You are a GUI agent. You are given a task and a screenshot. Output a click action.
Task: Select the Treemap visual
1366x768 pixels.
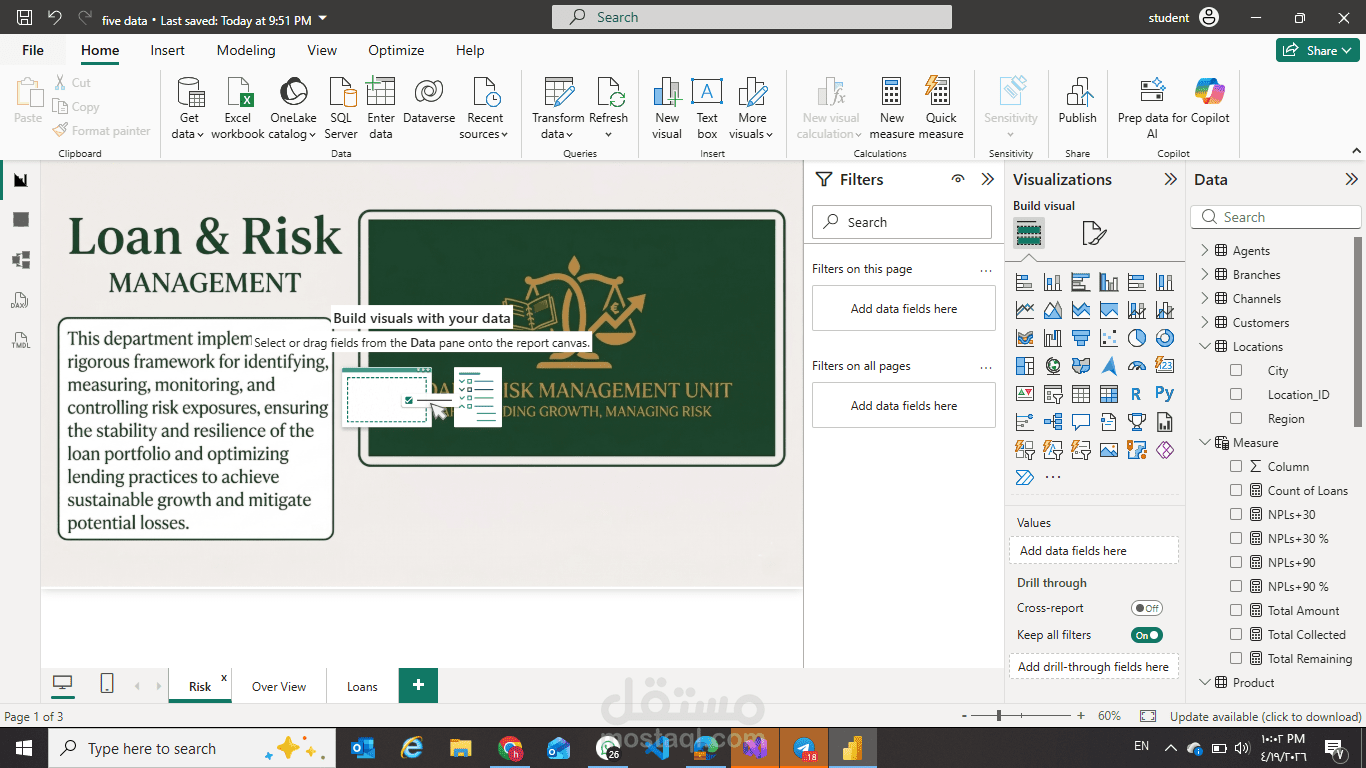(x=1024, y=366)
